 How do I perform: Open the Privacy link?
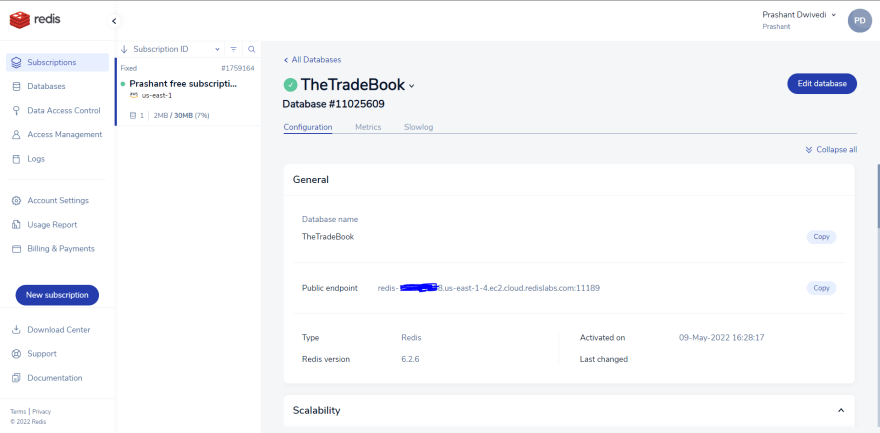pos(42,411)
